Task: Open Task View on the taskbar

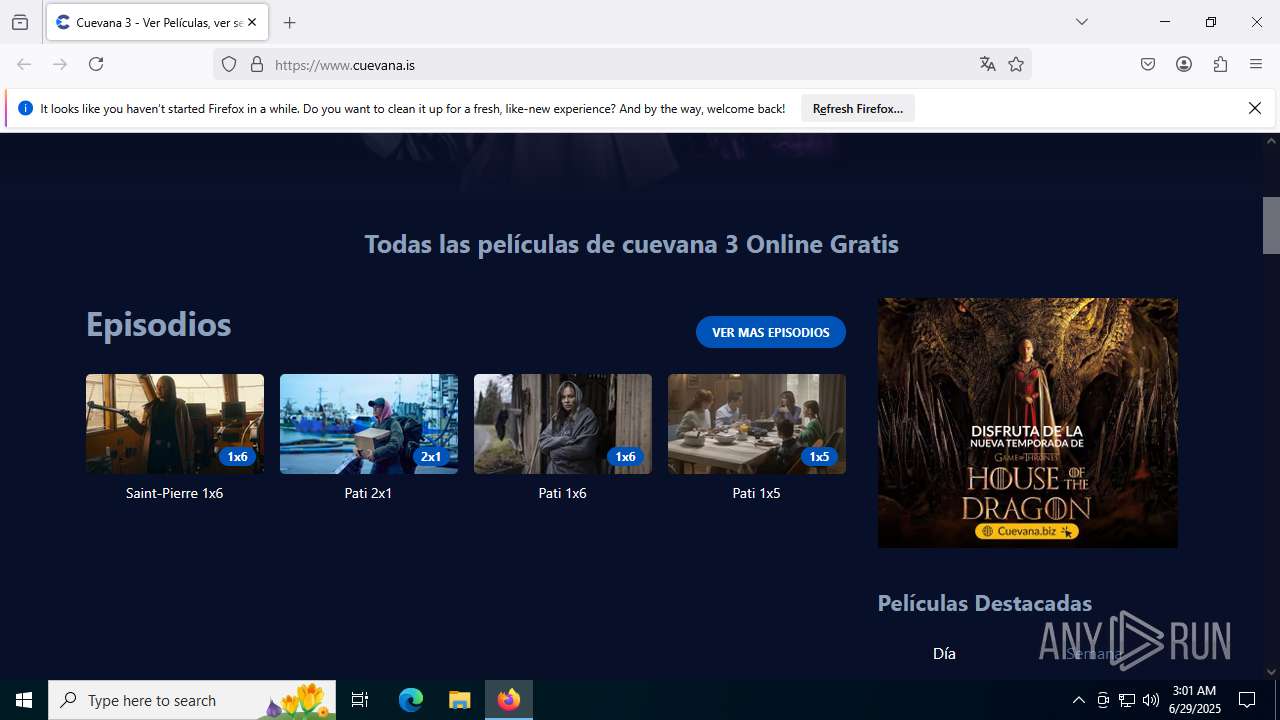Action: pyautogui.click(x=360, y=700)
